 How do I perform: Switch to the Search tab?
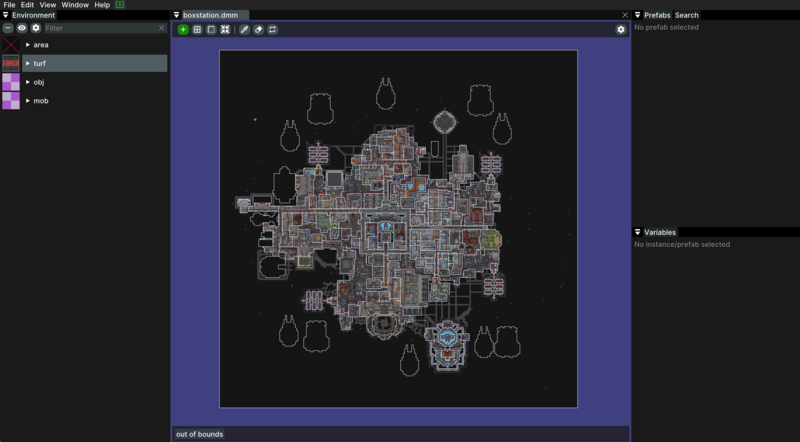click(x=687, y=15)
